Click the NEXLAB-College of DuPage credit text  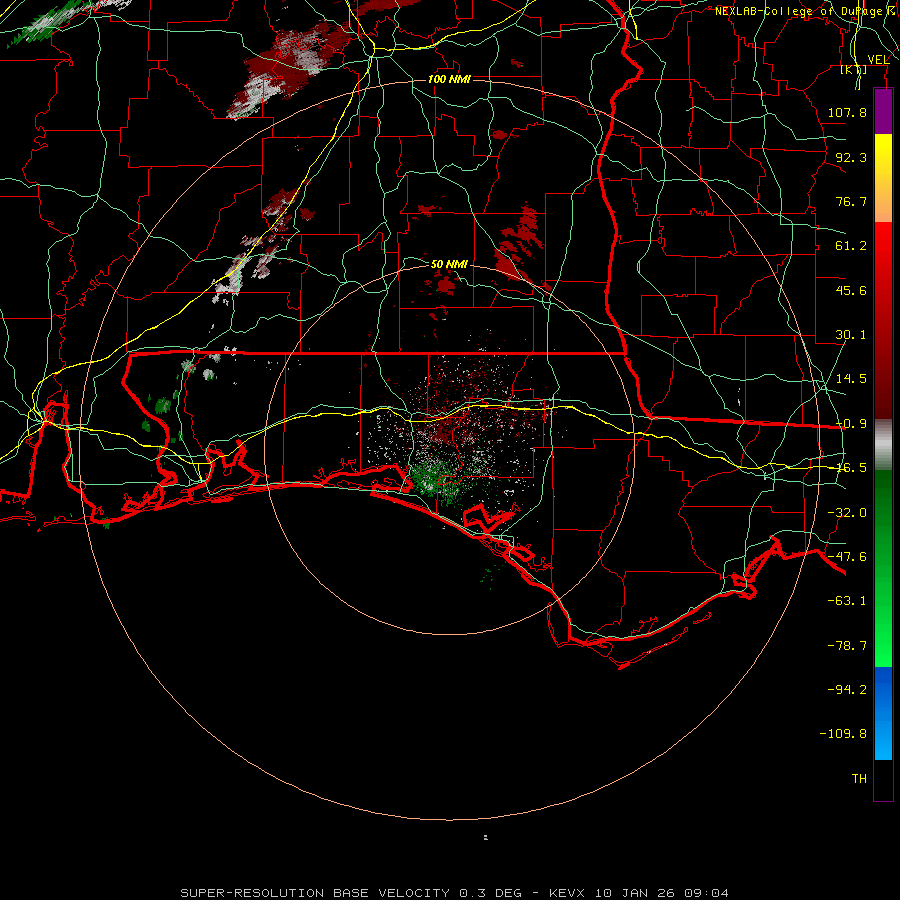806,11
